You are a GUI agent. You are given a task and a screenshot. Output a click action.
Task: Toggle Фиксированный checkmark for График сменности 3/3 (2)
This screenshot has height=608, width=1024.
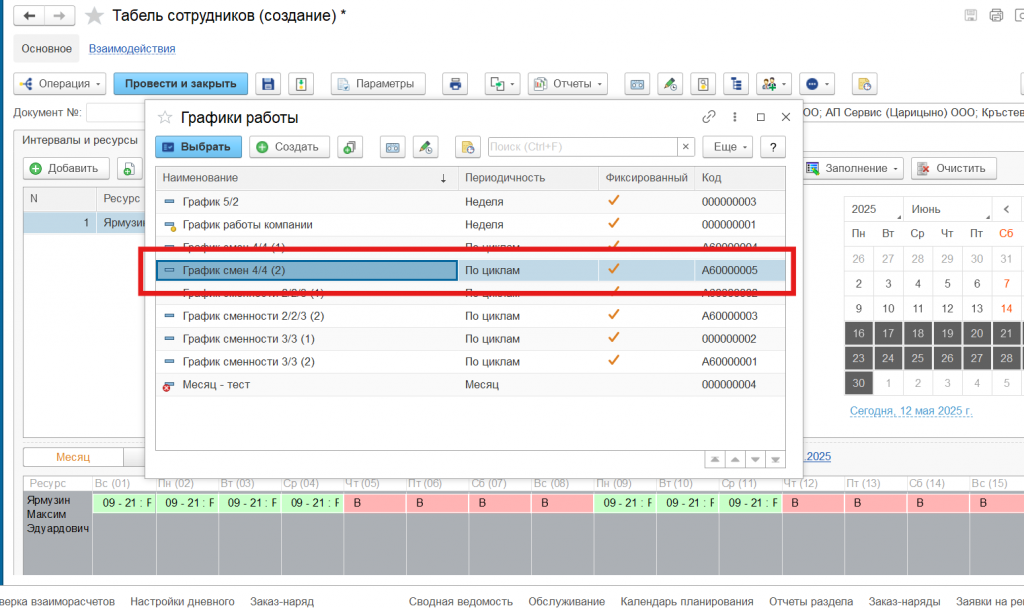coord(614,361)
